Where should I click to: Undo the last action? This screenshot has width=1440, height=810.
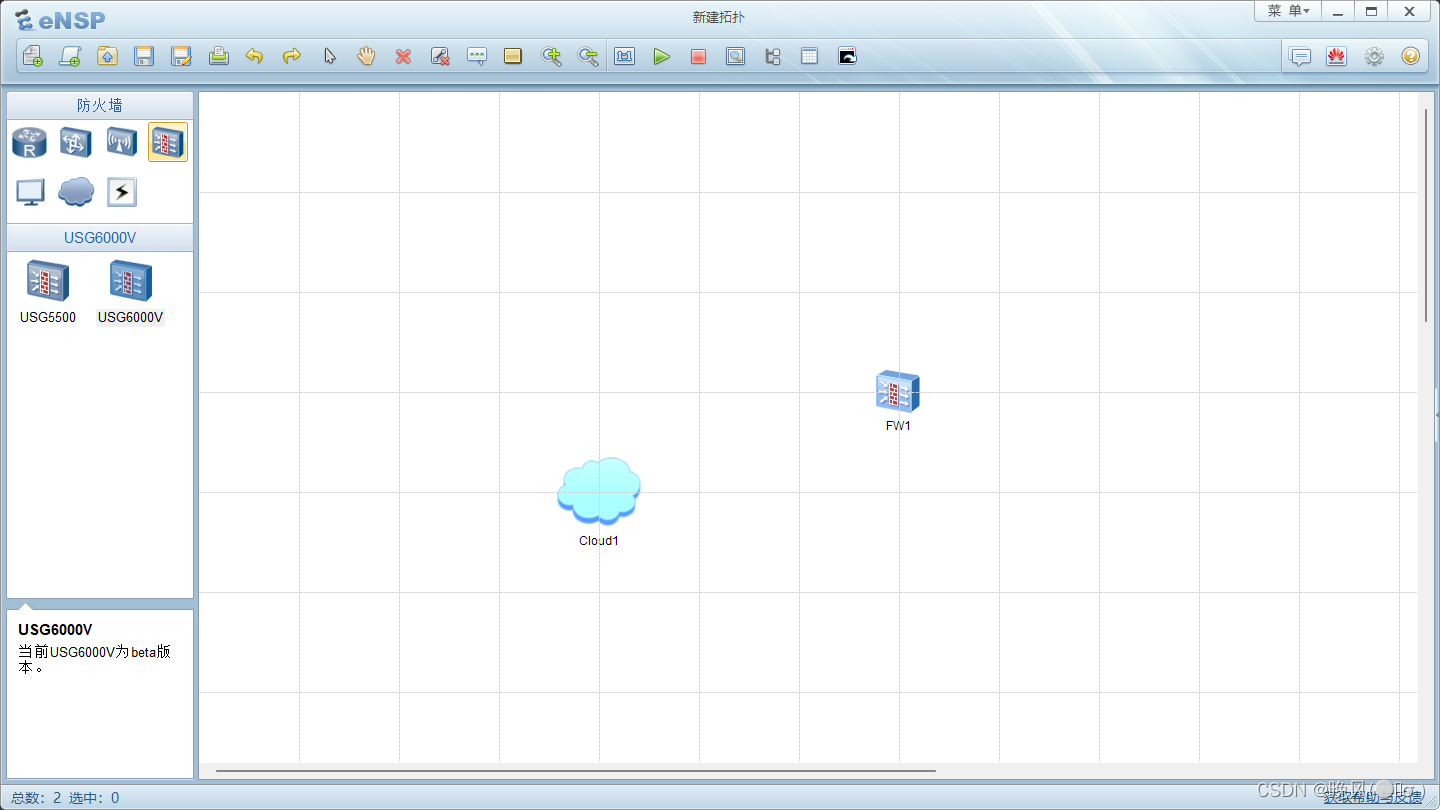point(255,56)
